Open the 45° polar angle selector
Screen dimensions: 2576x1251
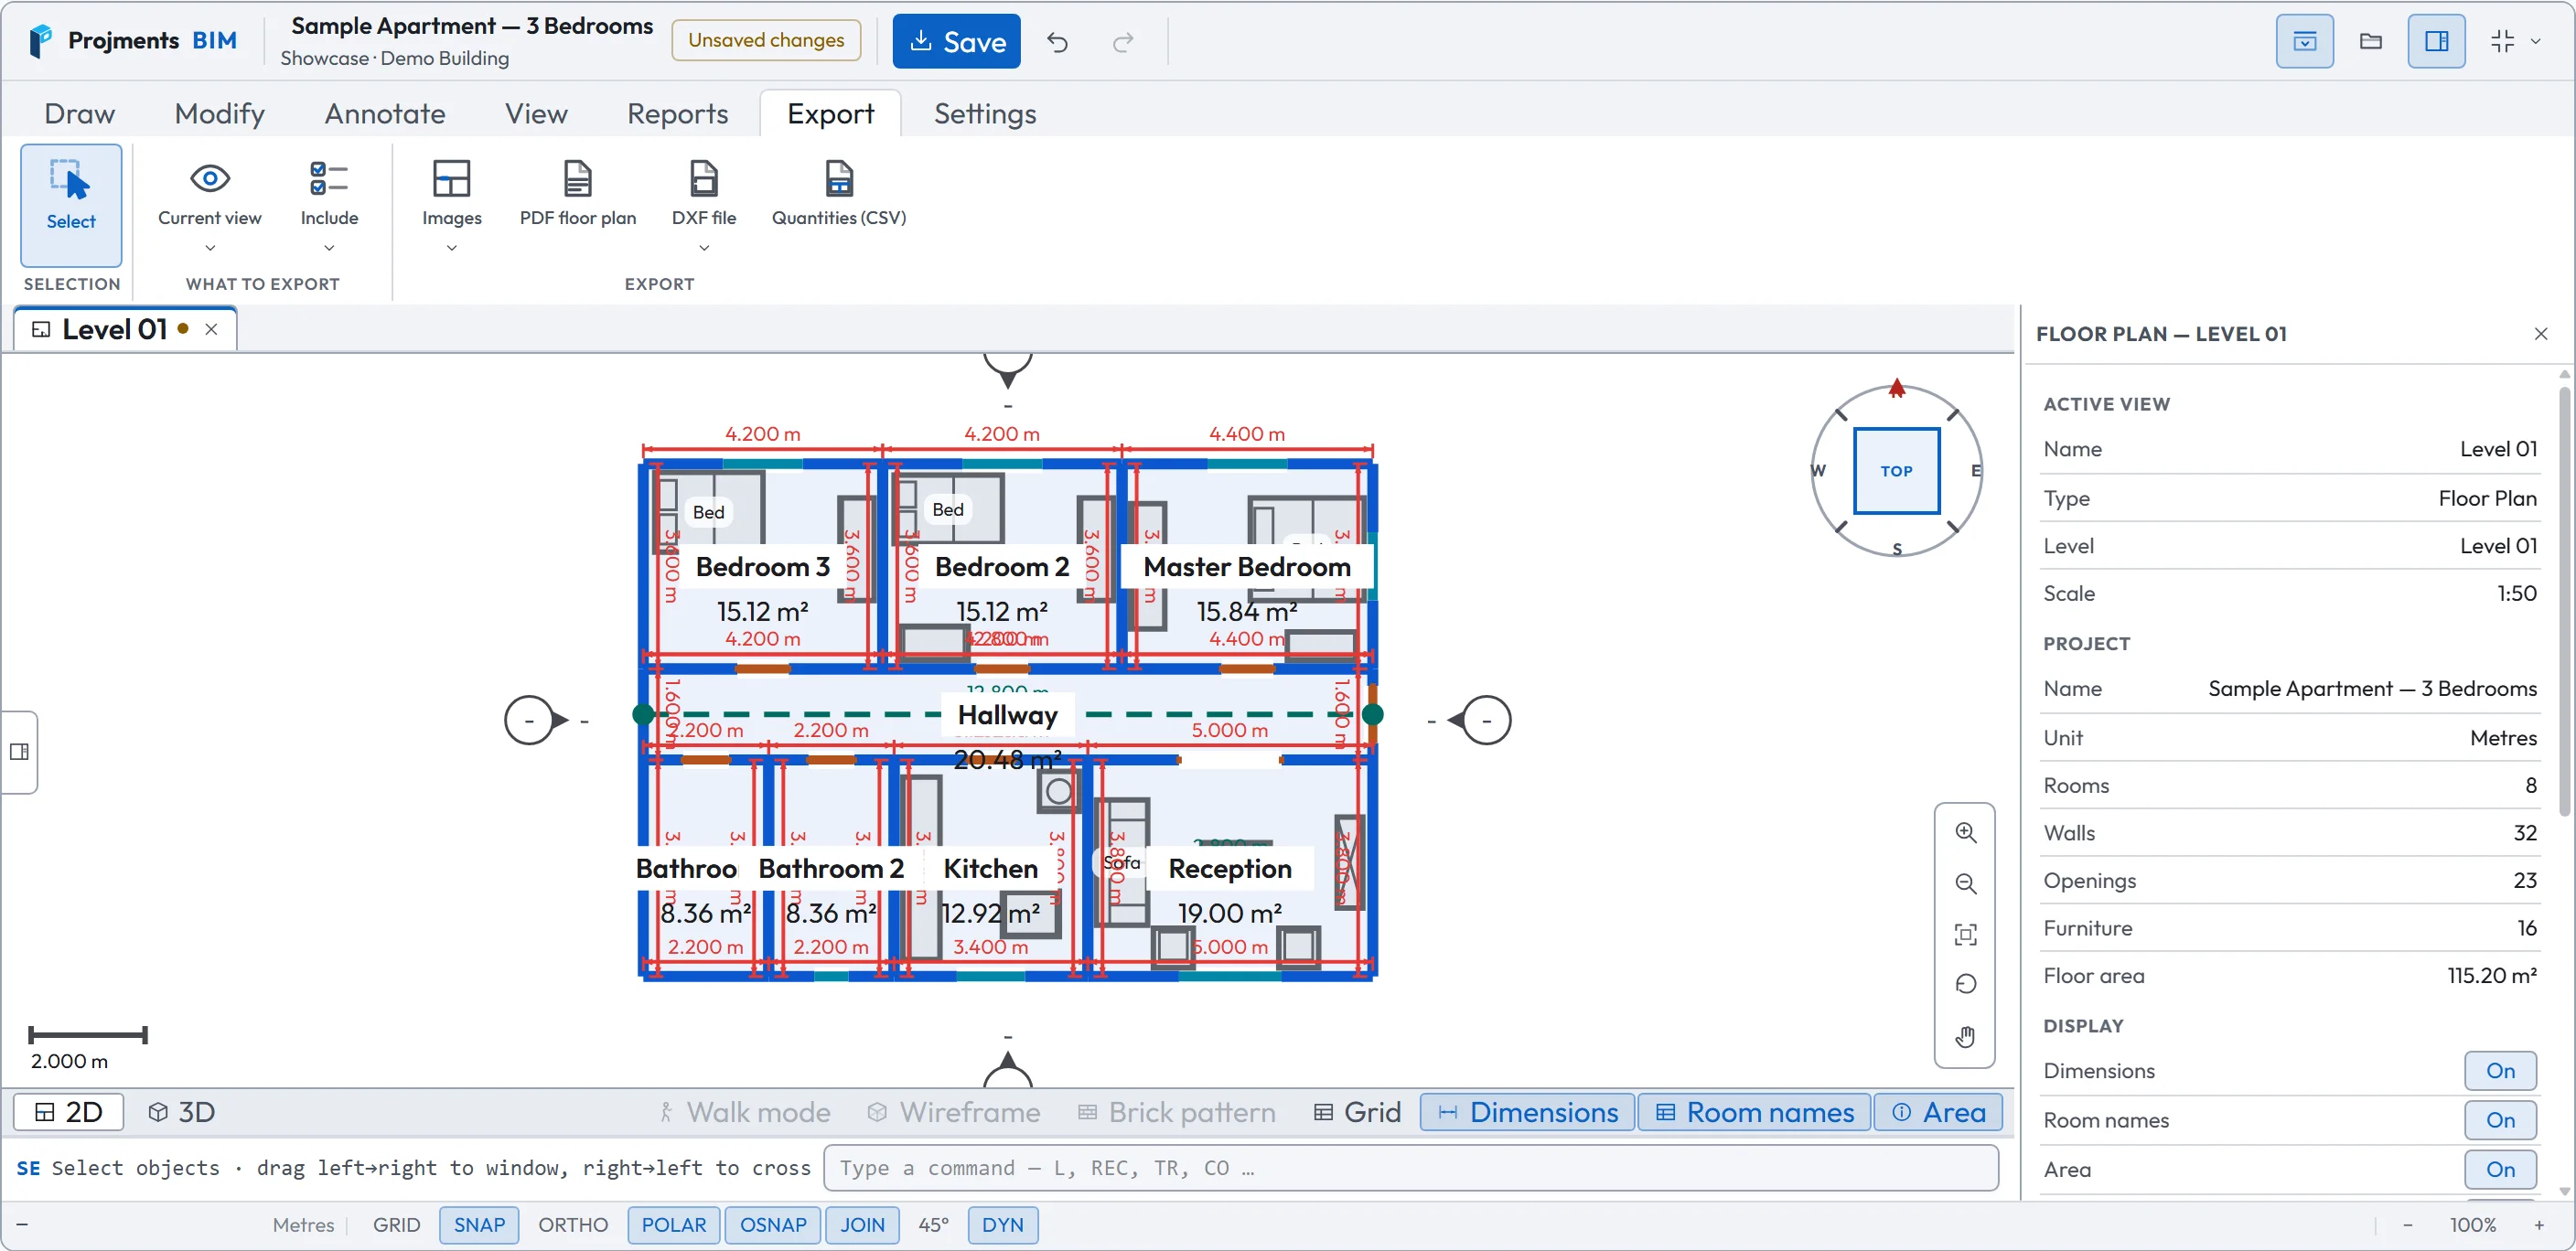pyautogui.click(x=933, y=1225)
